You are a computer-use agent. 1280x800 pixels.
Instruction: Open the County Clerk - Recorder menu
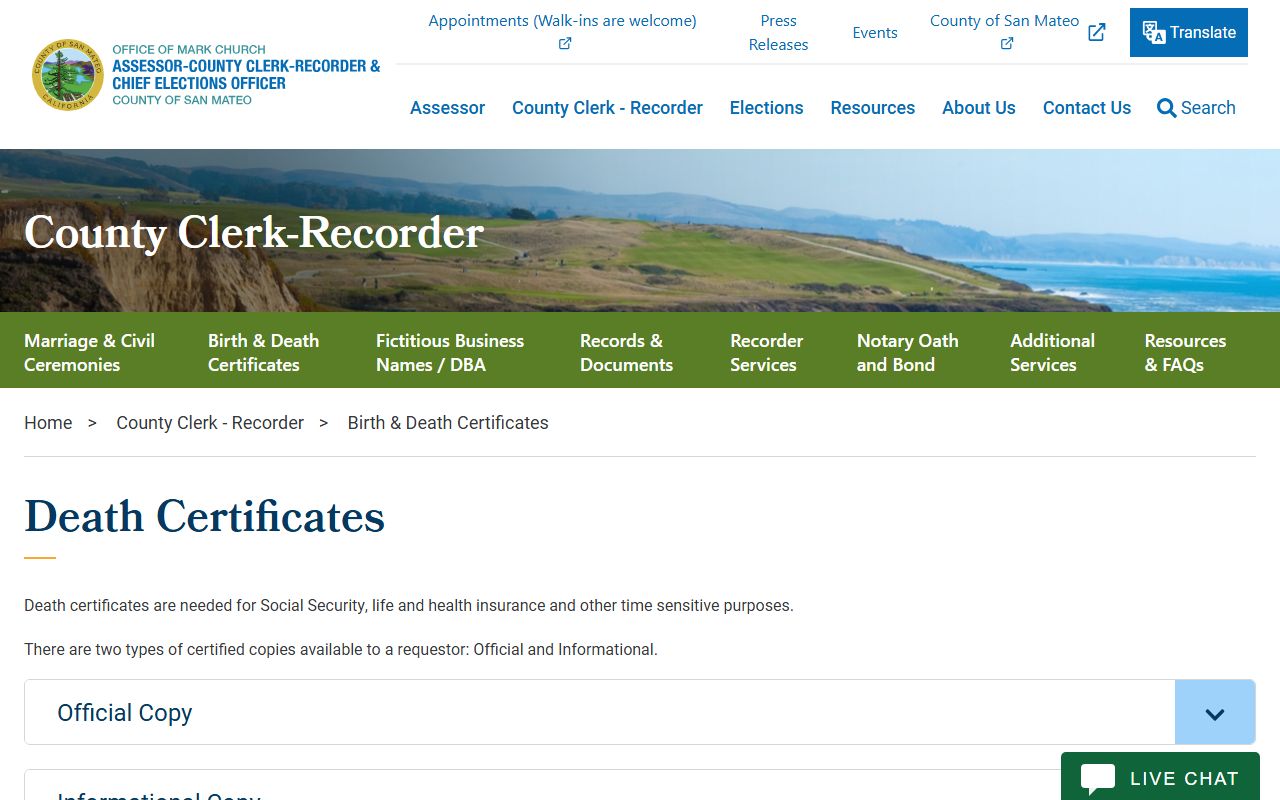coord(607,108)
